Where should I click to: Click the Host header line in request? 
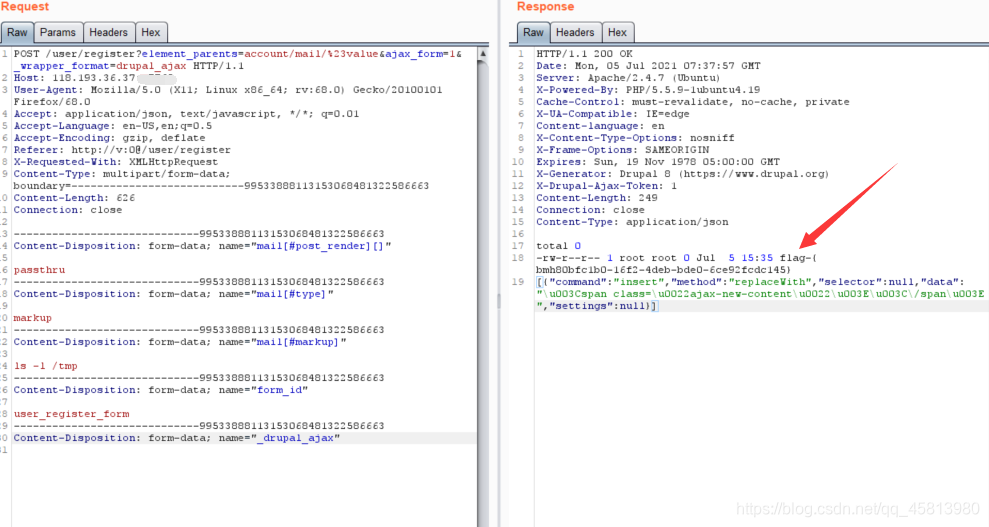(x=95, y=78)
